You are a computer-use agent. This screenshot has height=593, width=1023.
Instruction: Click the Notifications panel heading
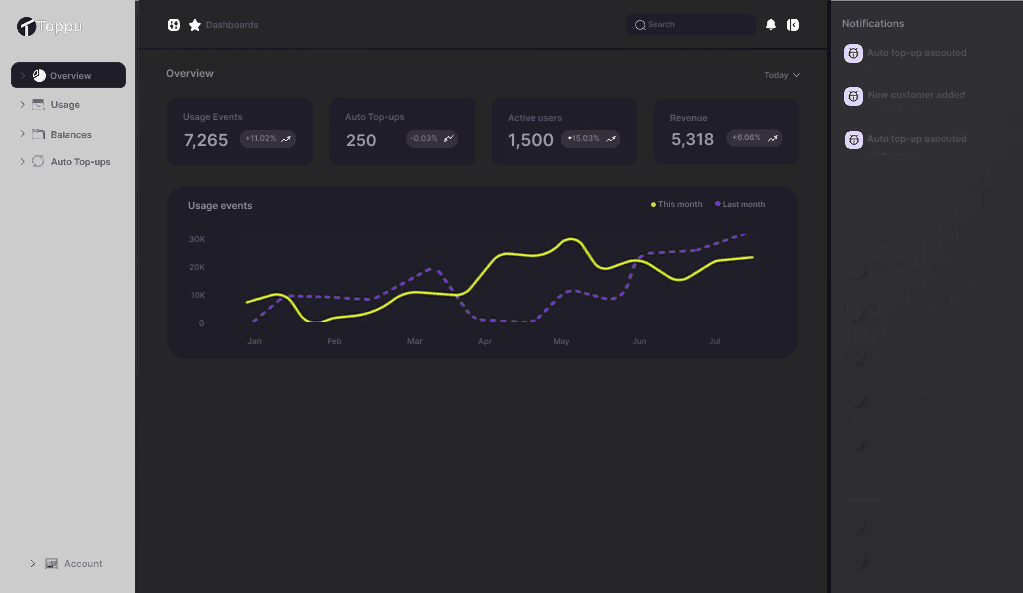pyautogui.click(x=873, y=23)
